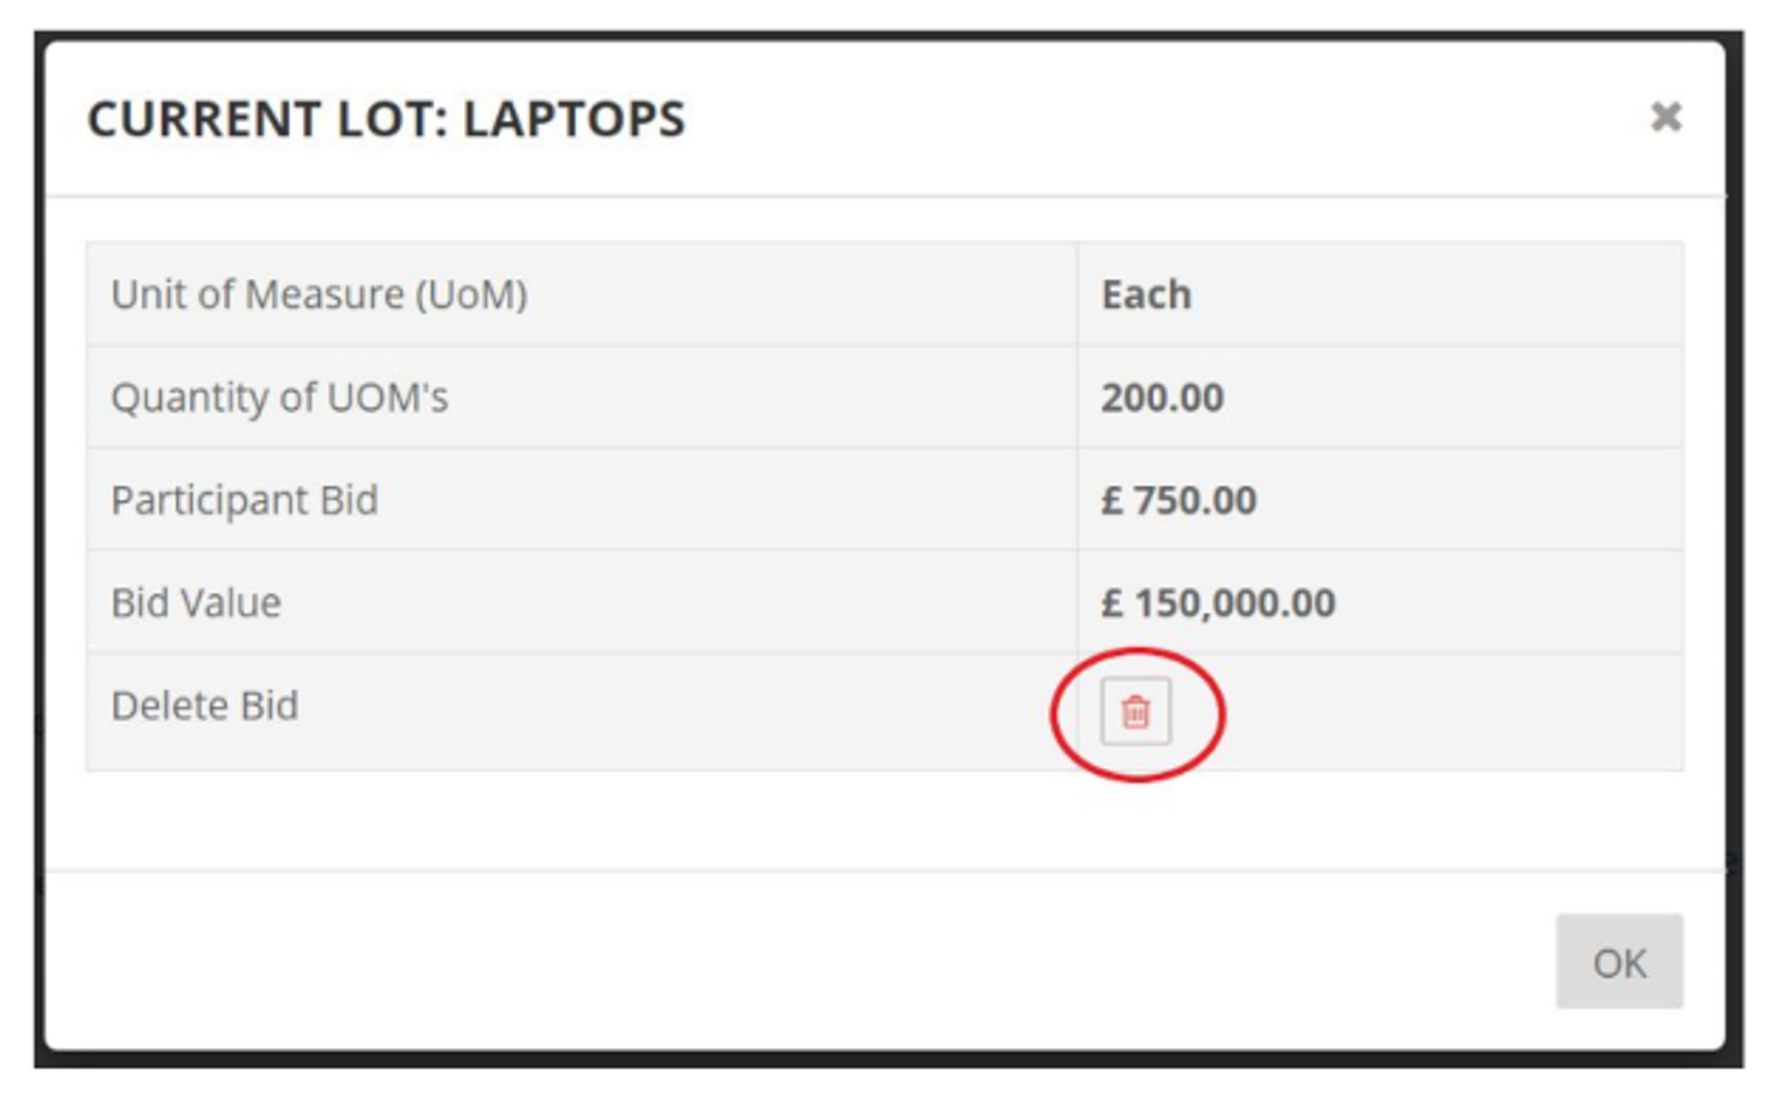1773x1111 pixels.
Task: Select the Unit of Measure label cell
Action: [582, 294]
